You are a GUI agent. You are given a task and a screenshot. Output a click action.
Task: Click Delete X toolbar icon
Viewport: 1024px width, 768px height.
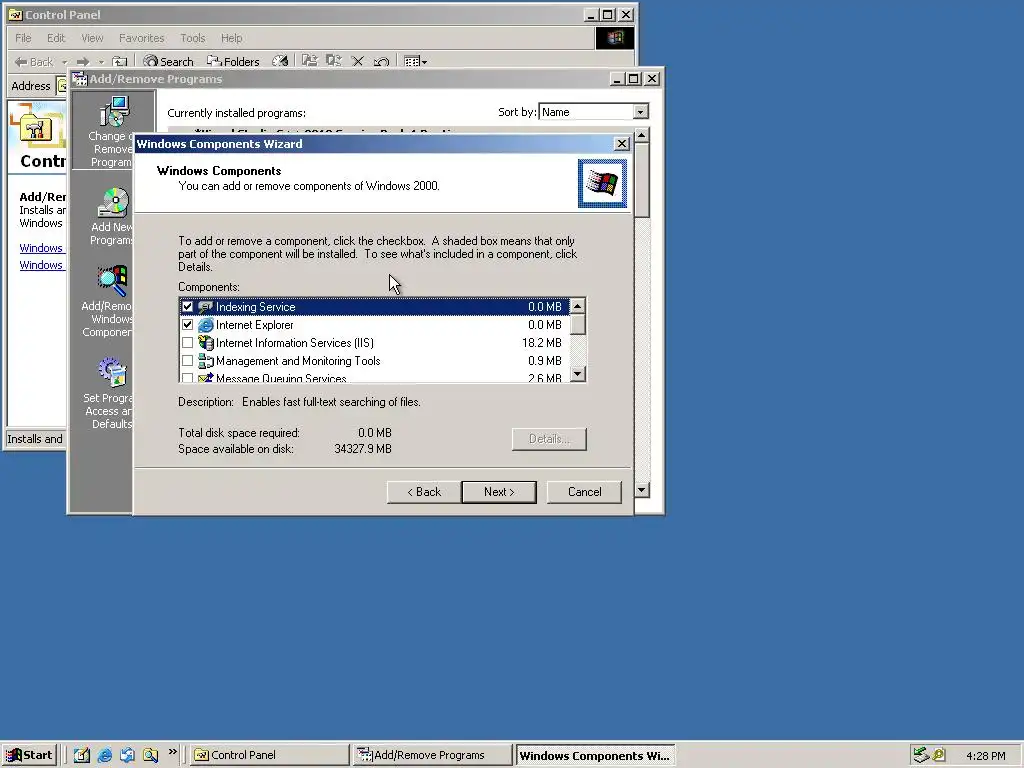click(x=357, y=61)
